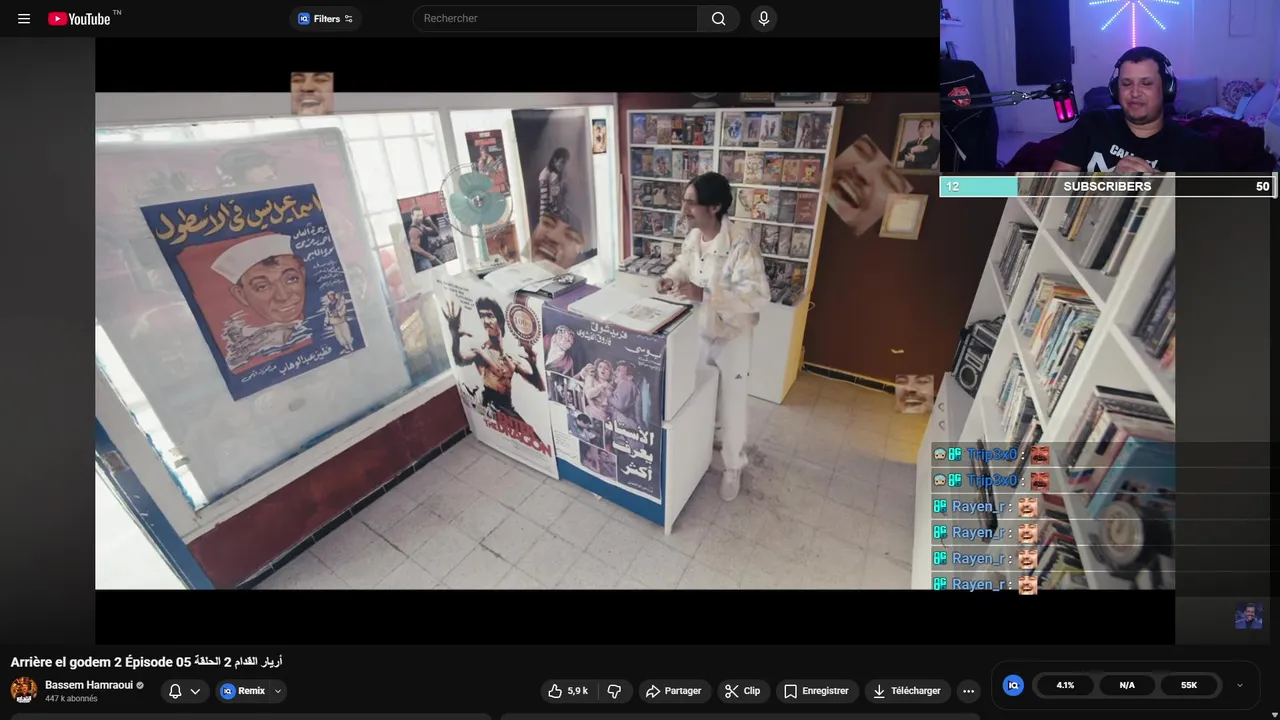Click the 4.1% stat pill

pos(1065,685)
